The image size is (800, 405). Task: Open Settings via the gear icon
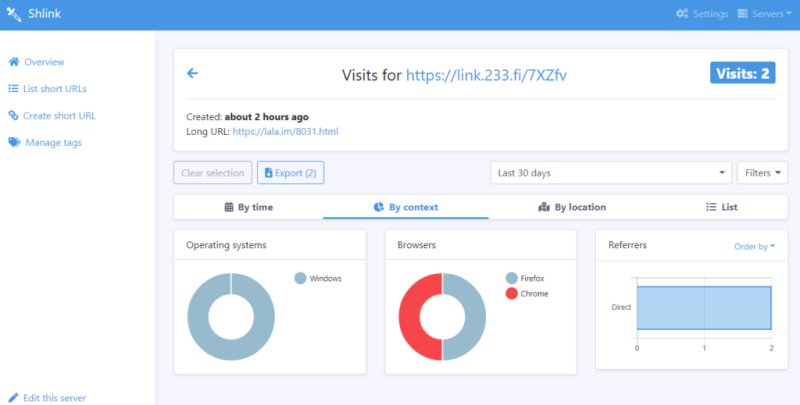(x=682, y=14)
